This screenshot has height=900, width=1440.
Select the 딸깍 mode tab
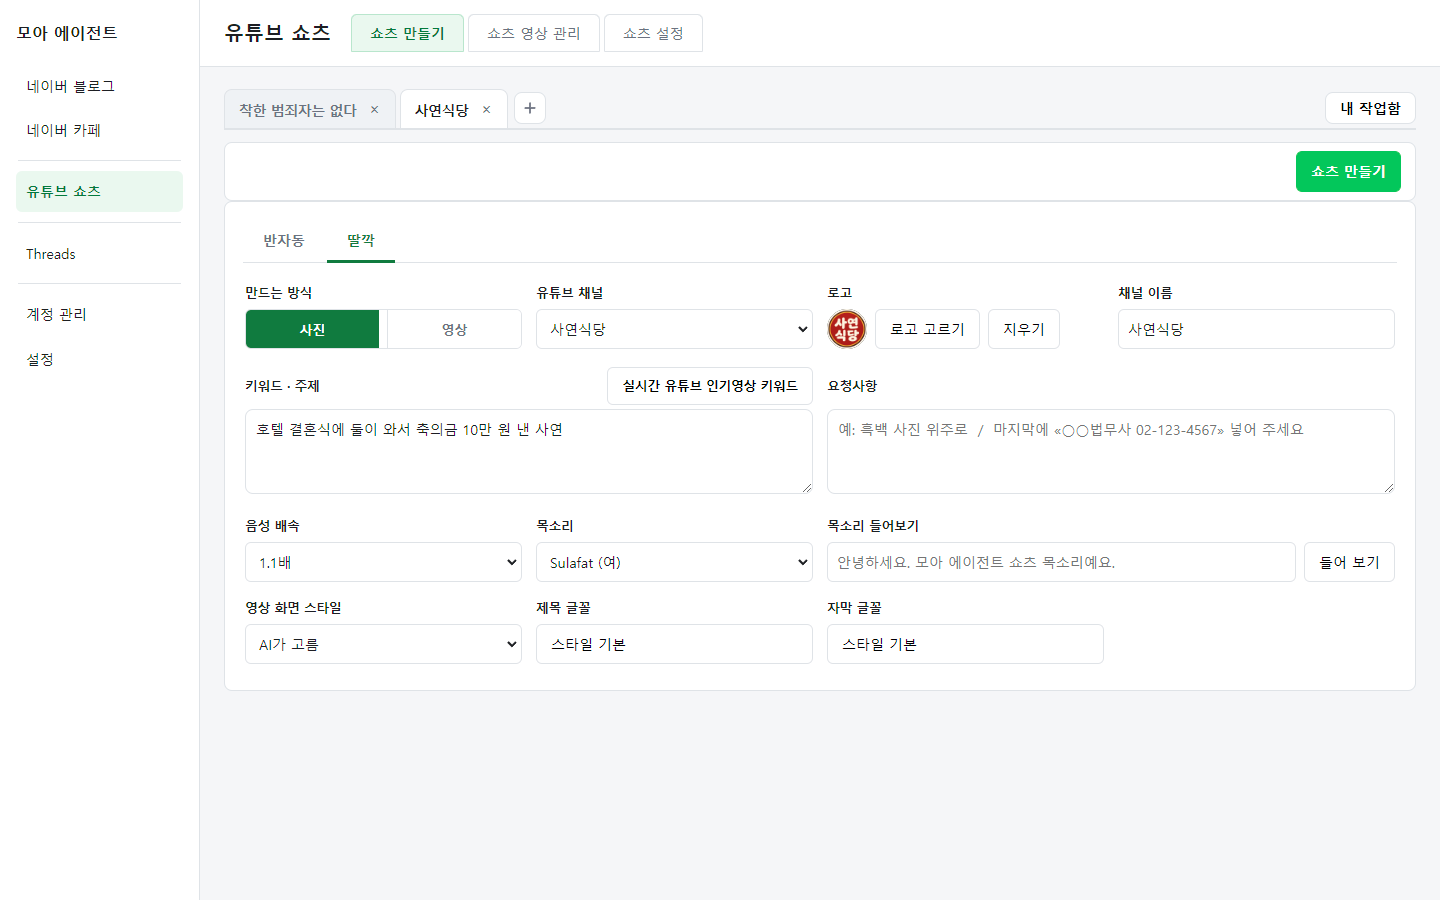pyautogui.click(x=361, y=241)
